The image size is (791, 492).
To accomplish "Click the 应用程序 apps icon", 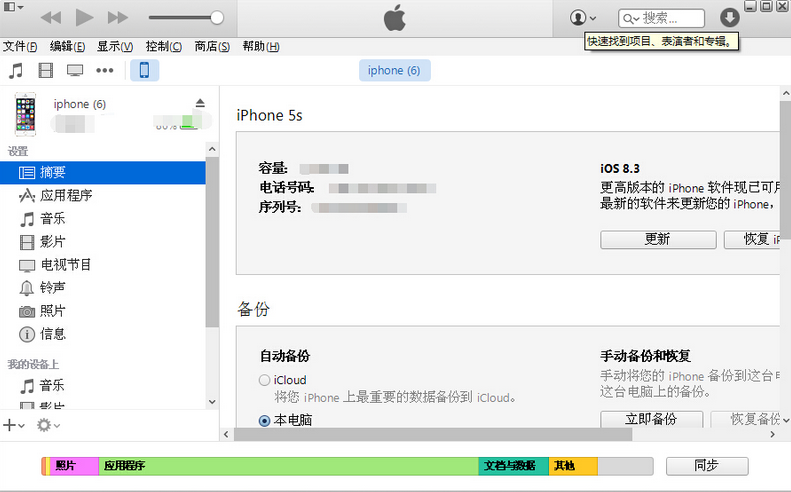I will tap(27, 195).
